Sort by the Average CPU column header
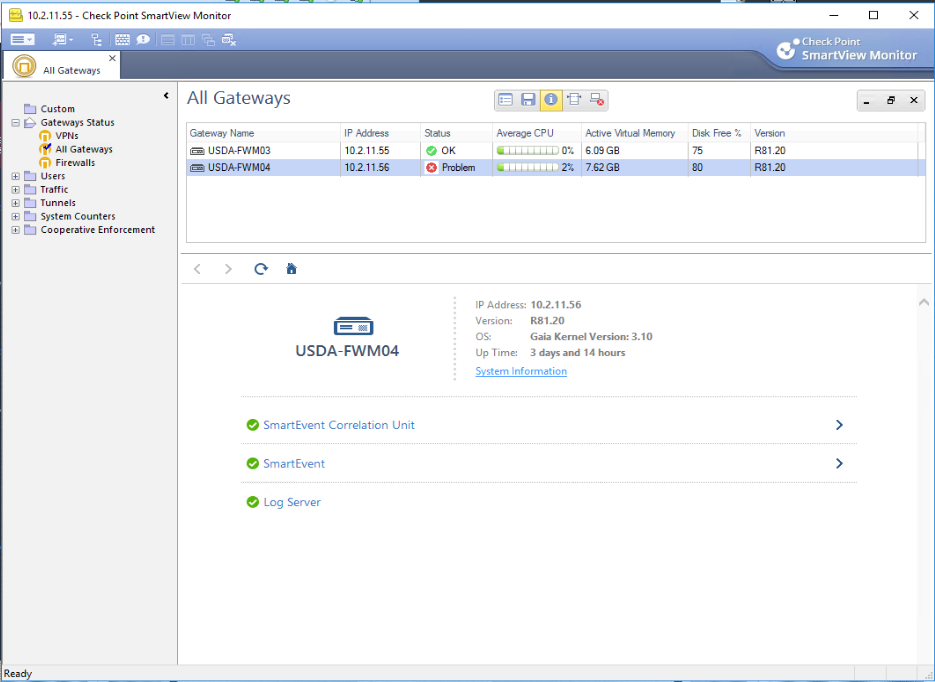The image size is (935, 682). 524,133
